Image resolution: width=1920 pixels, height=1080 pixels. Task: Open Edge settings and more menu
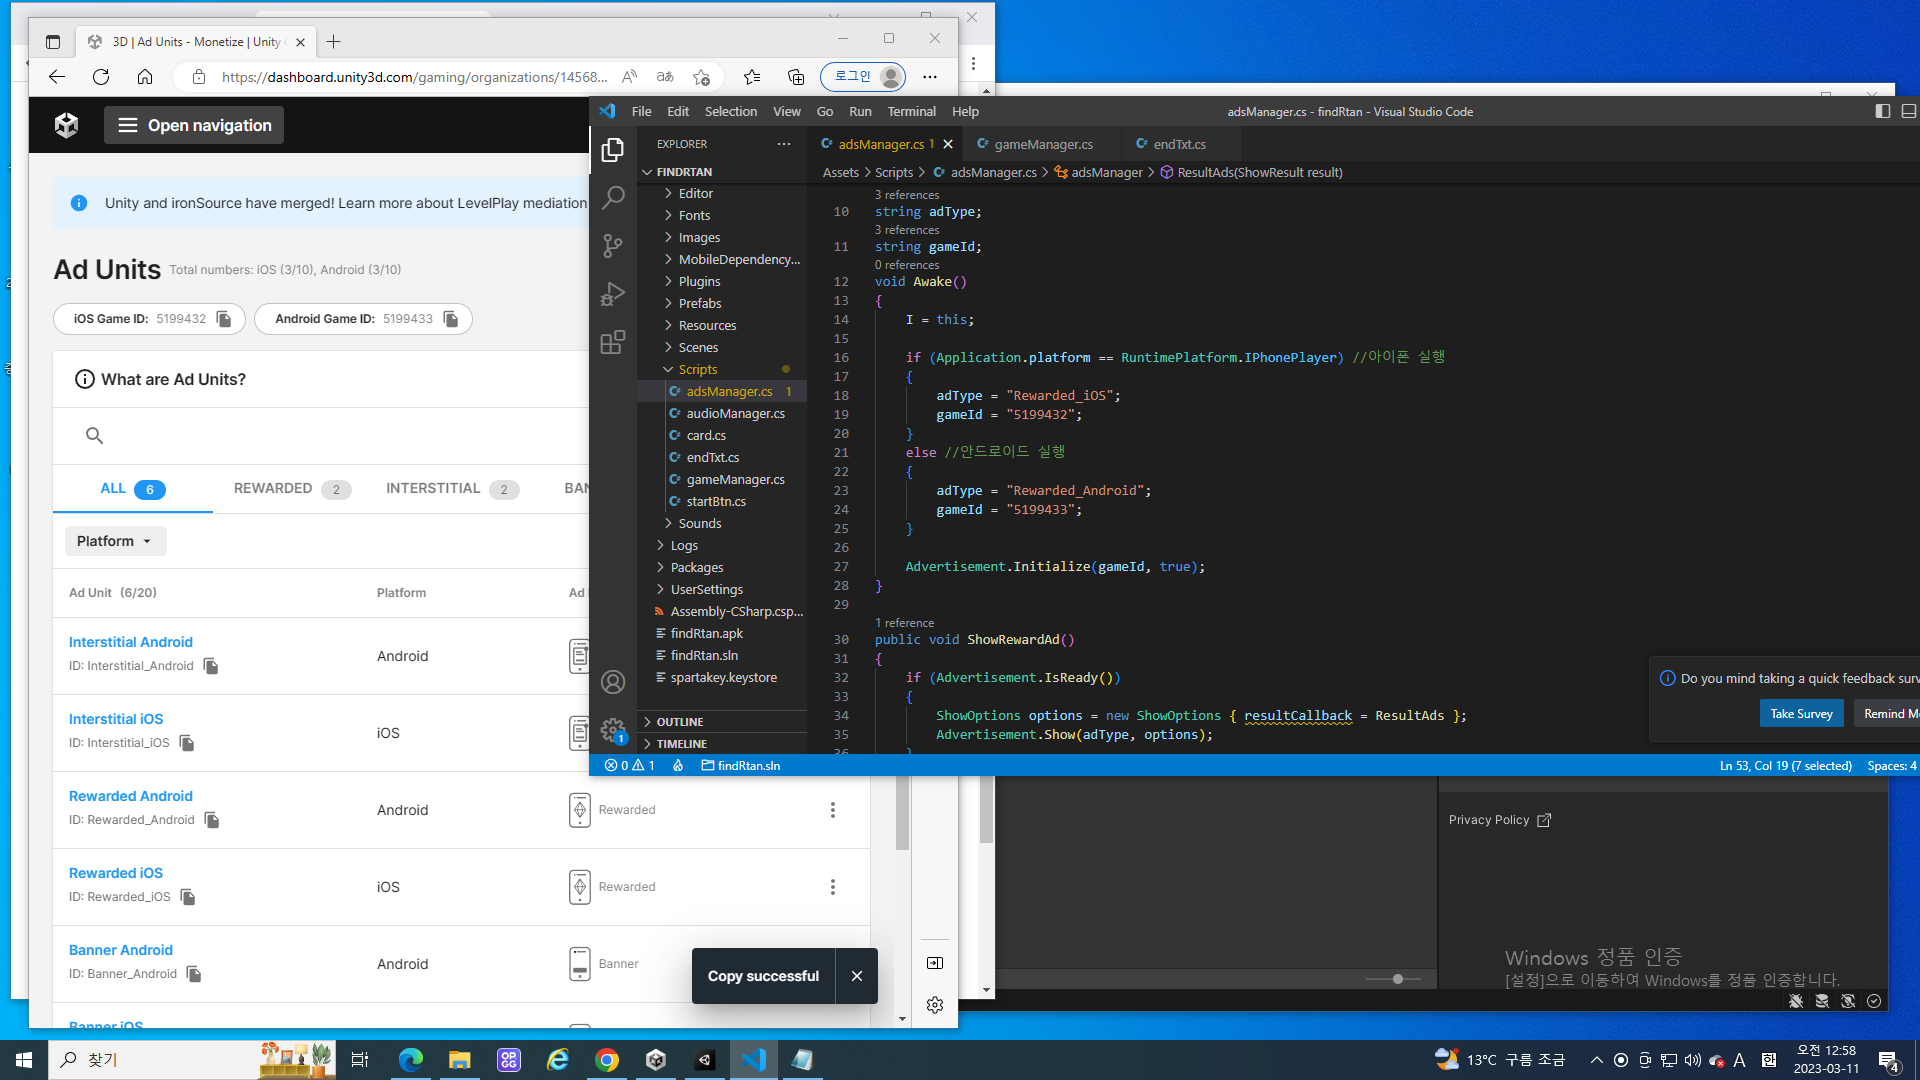(930, 77)
